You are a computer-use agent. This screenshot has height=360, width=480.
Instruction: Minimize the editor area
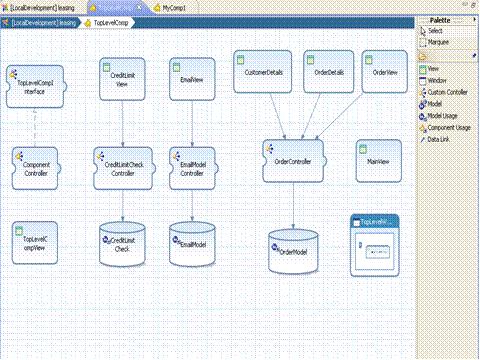(466, 4)
